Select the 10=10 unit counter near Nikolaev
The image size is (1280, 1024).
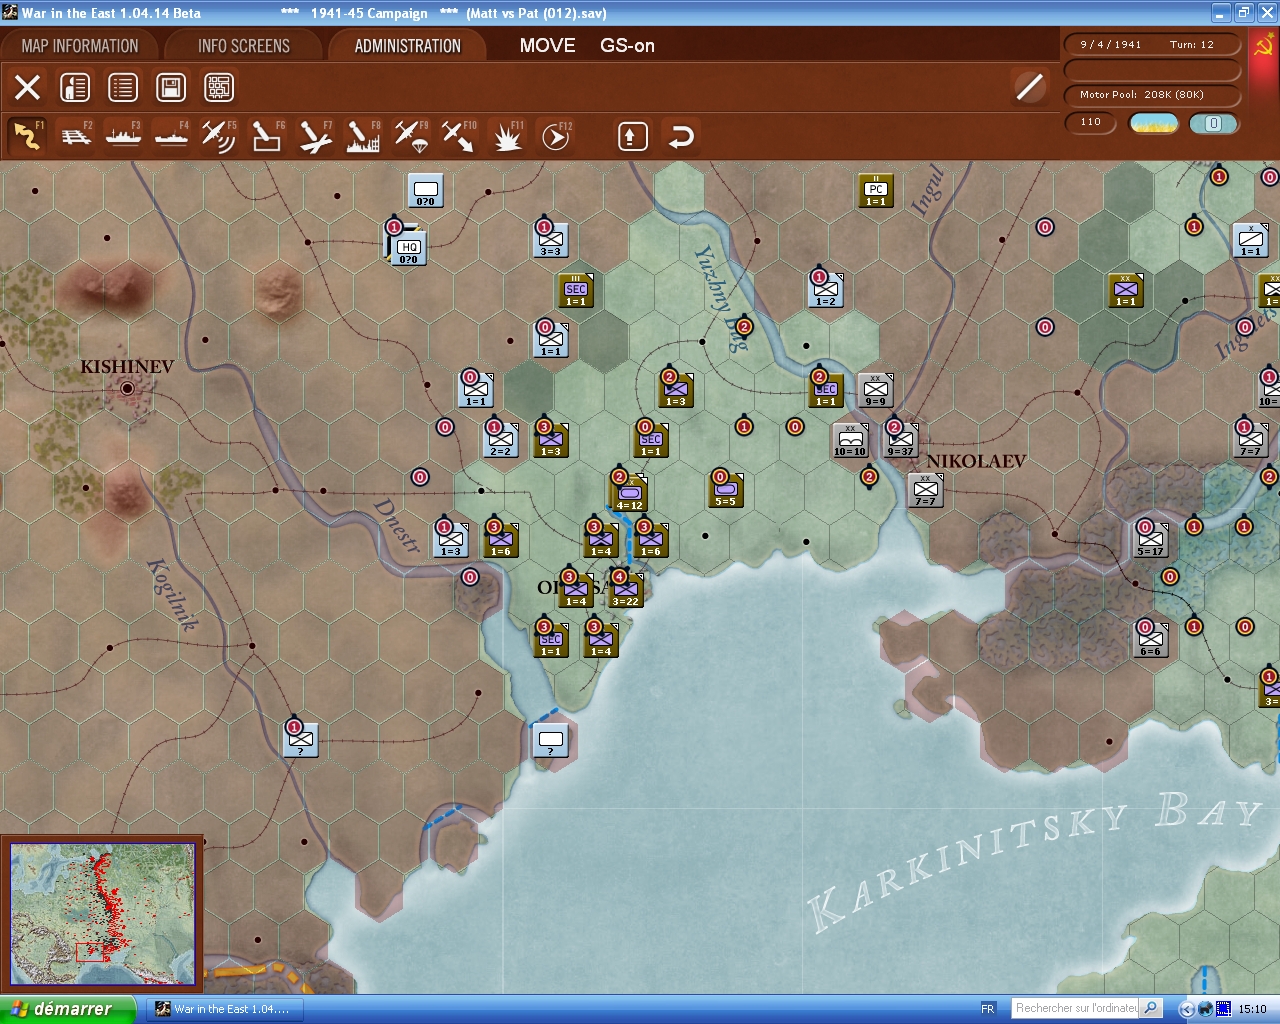850,439
